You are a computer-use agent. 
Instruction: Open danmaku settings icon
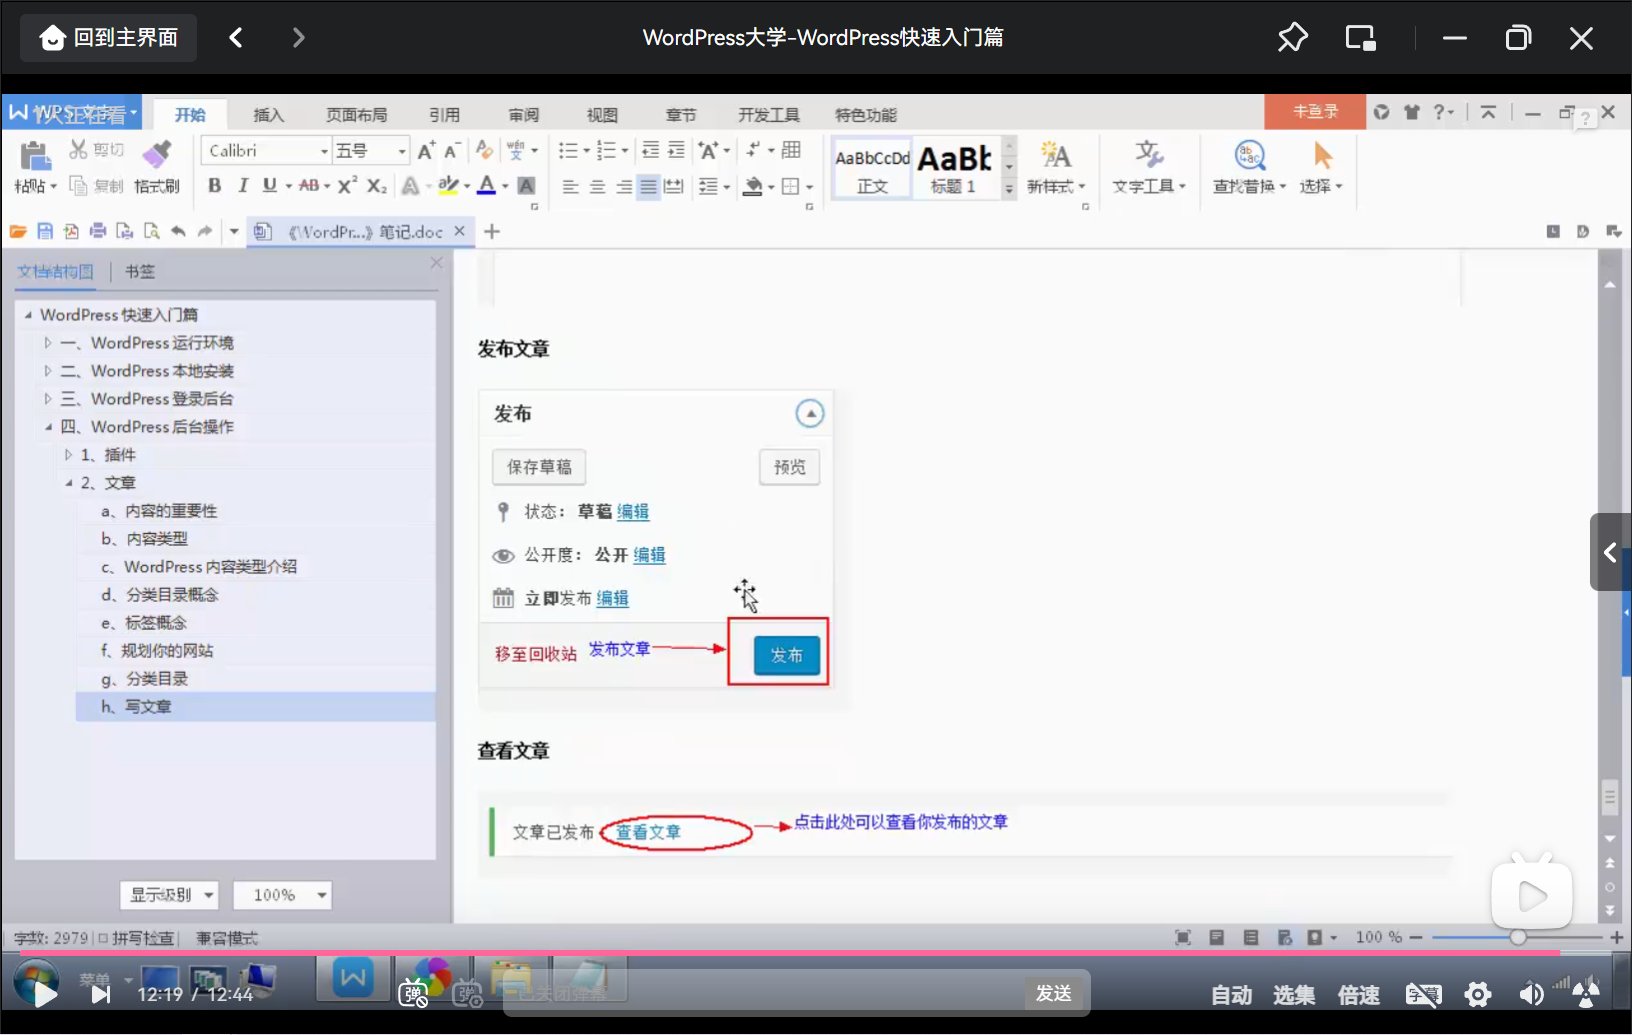tap(467, 994)
